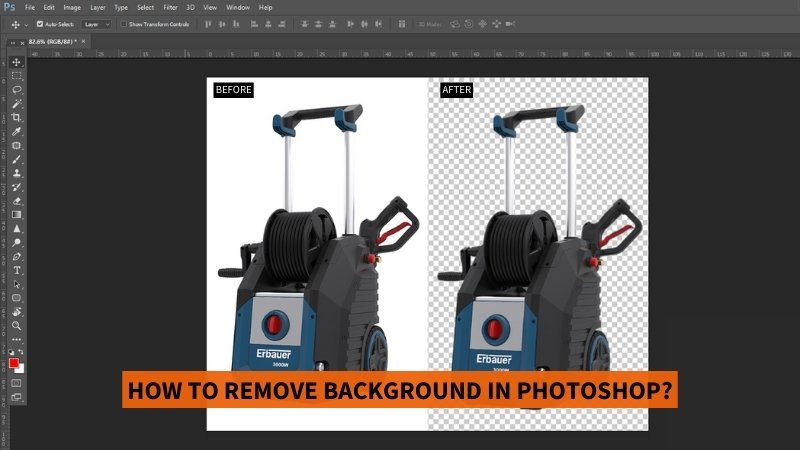Open the Edit menu
Viewport: 800px width, 450px height.
pos(48,8)
